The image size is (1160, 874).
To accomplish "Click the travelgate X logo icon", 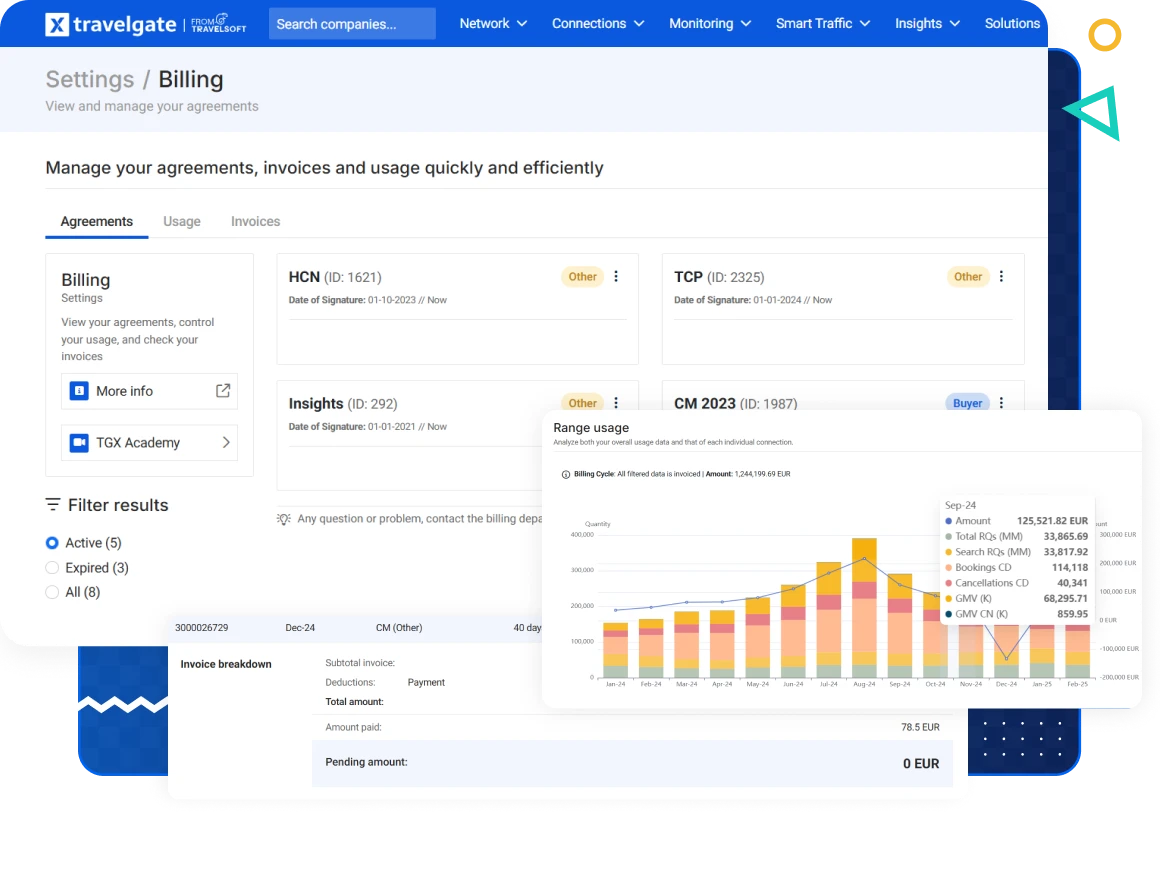I will coord(57,24).
